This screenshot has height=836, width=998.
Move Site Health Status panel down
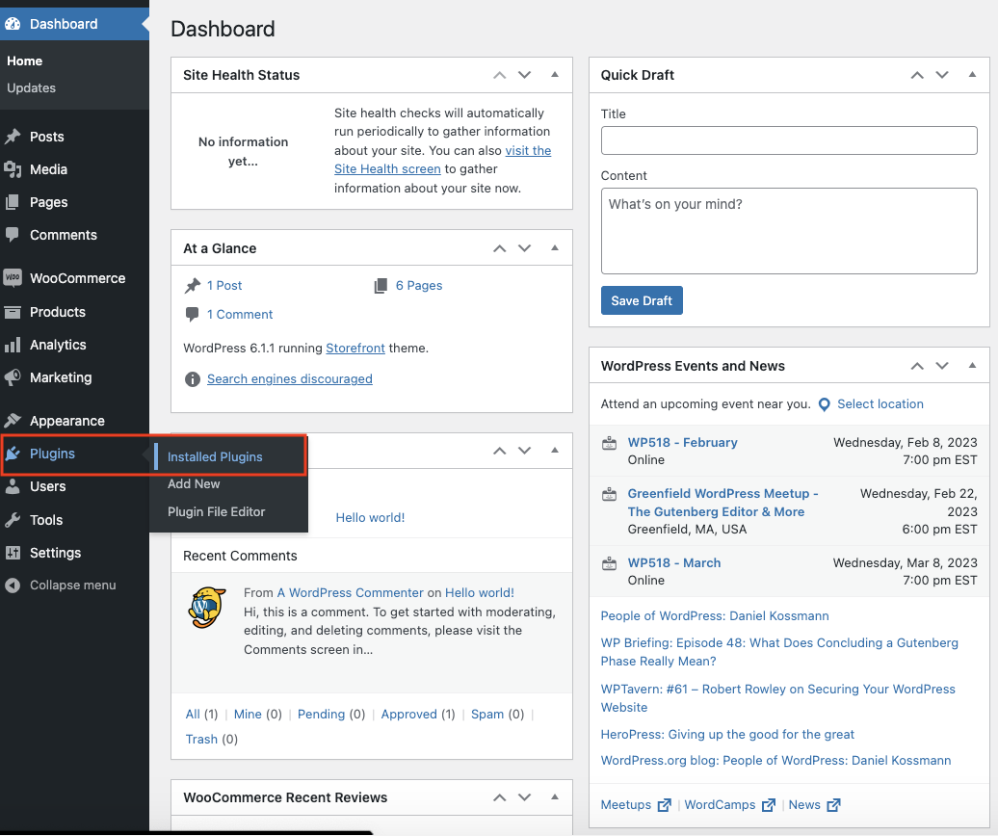(524, 75)
